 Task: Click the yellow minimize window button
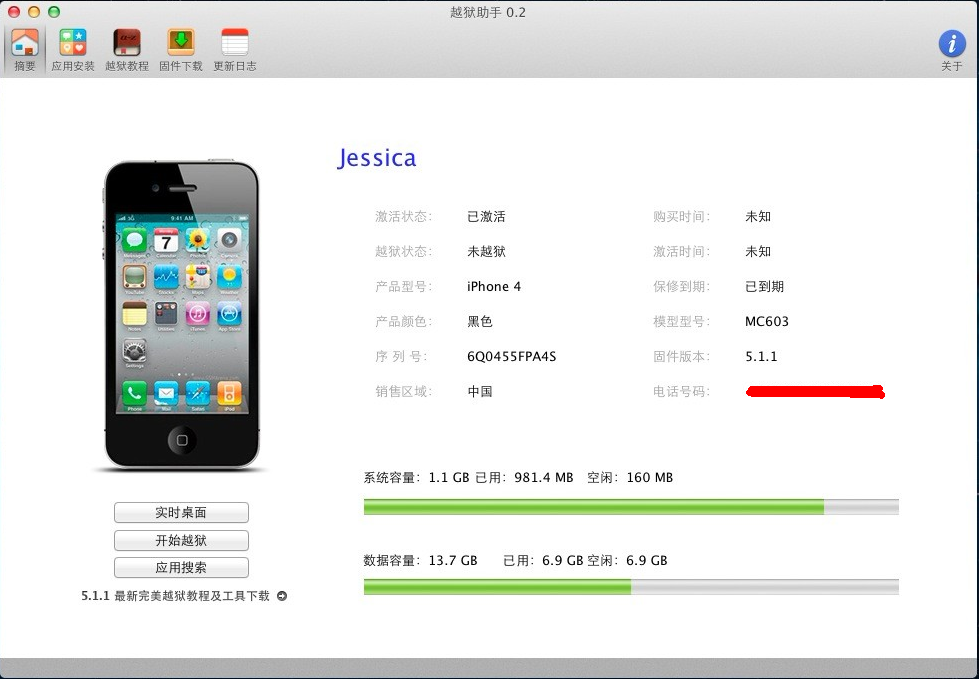pyautogui.click(x=34, y=12)
